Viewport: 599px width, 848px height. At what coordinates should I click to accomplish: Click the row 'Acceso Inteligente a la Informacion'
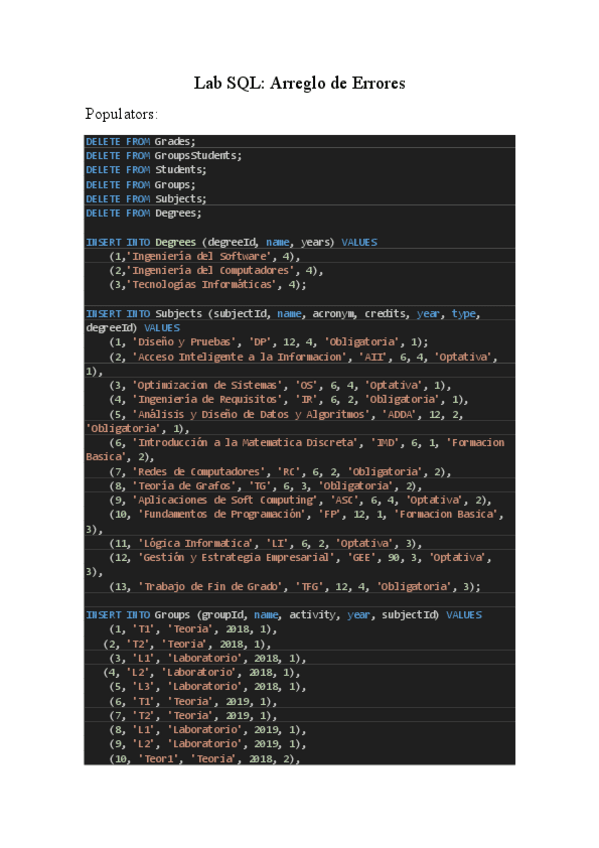pyautogui.click(x=303, y=357)
